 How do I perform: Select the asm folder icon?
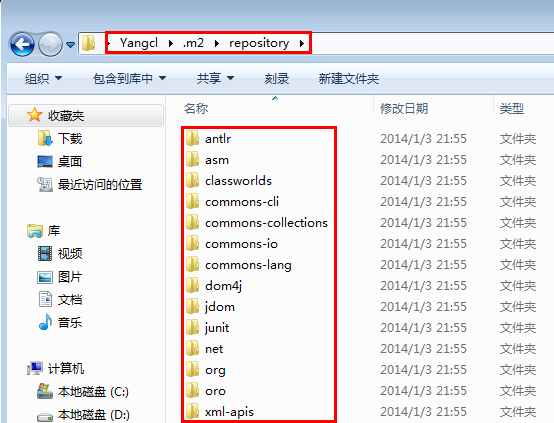(193, 159)
